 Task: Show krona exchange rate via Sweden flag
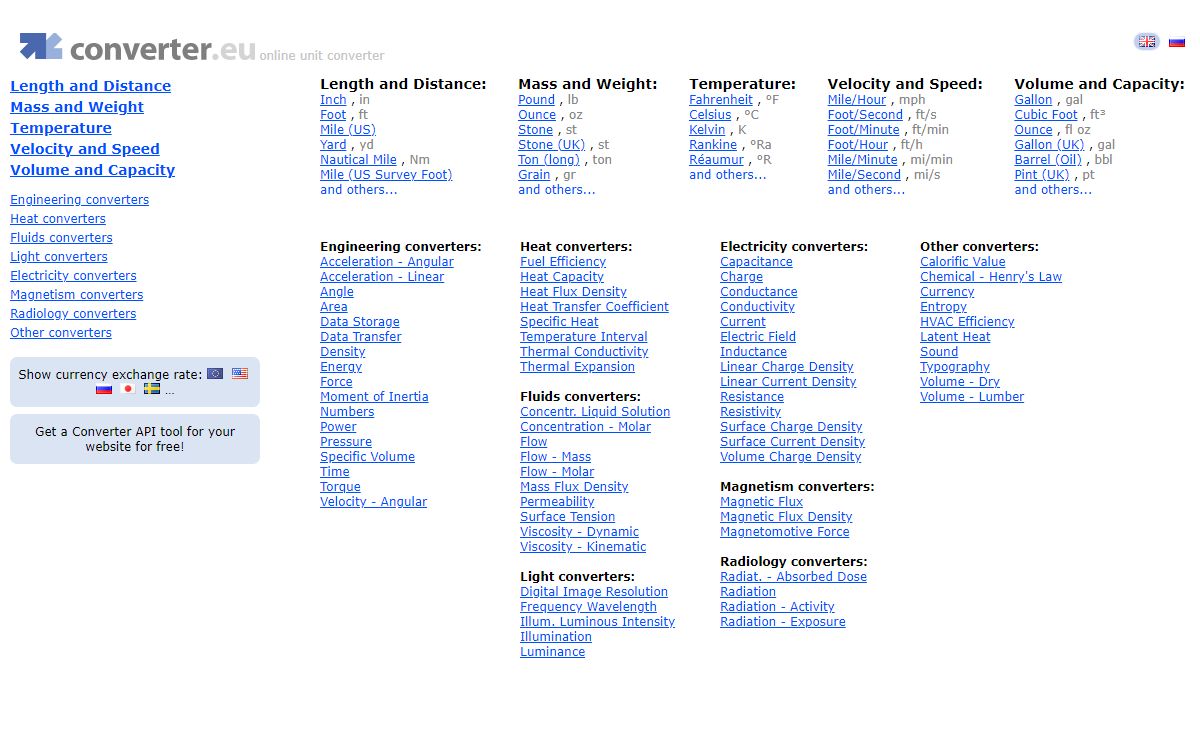[x=152, y=389]
